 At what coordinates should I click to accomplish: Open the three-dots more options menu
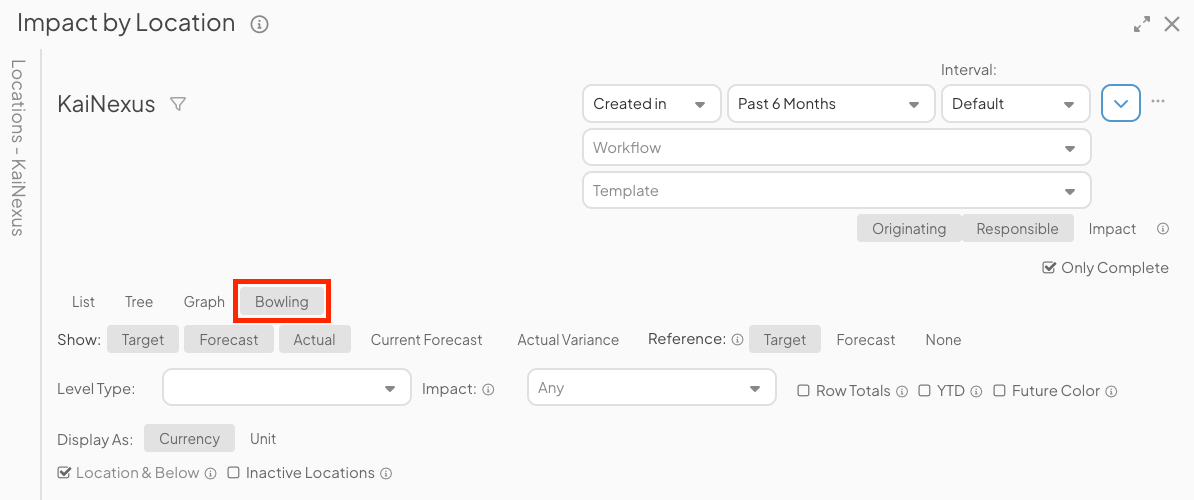point(1158,101)
